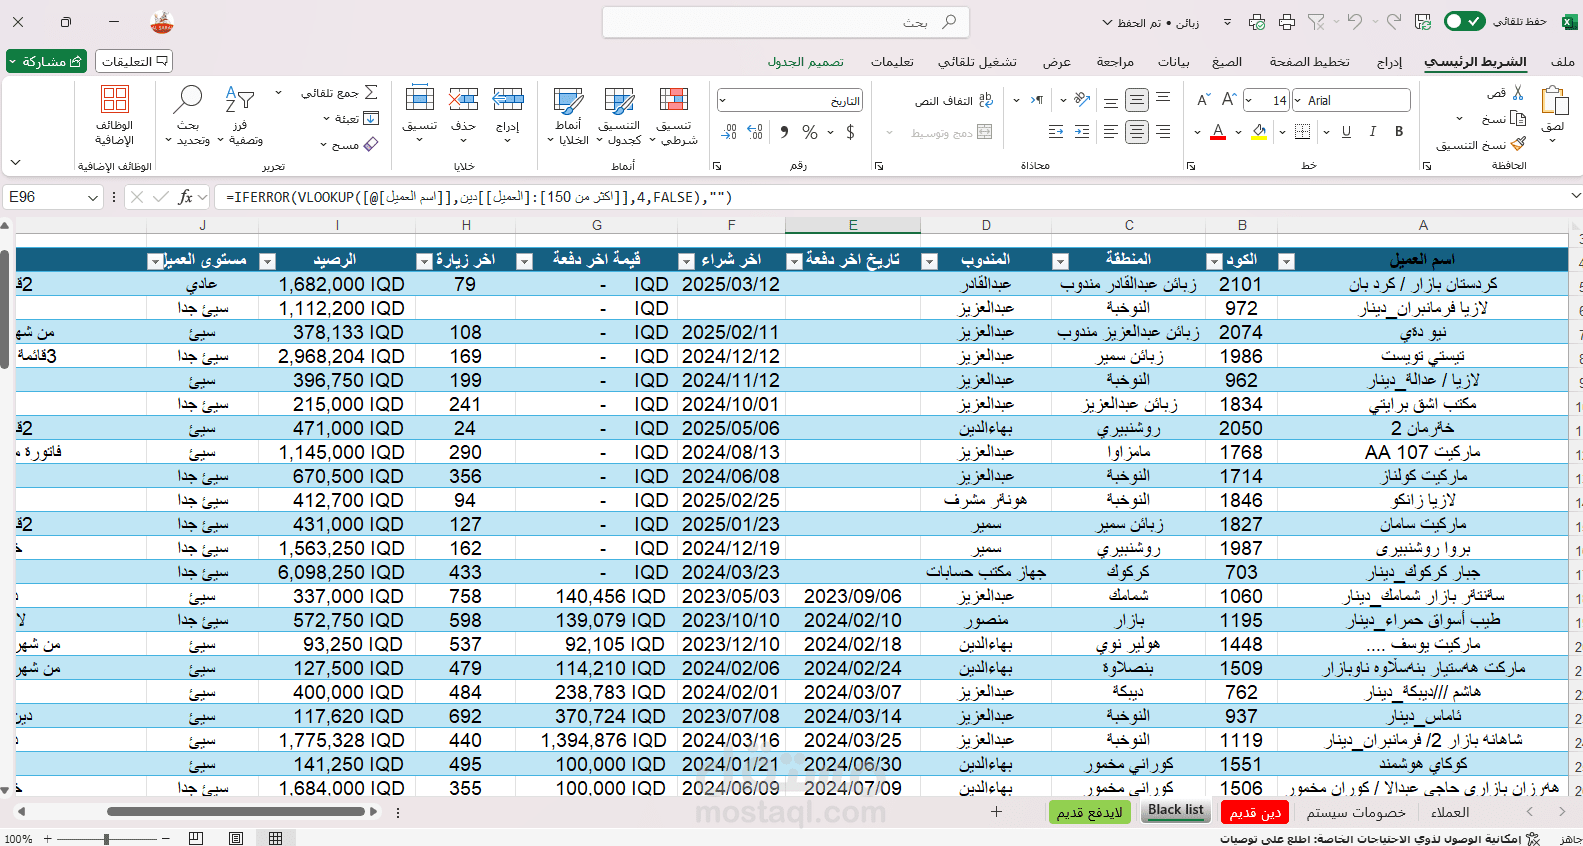The image size is (1583, 846).
Task: Switch to تخطيط الصفحة tab
Action: 1309,62
